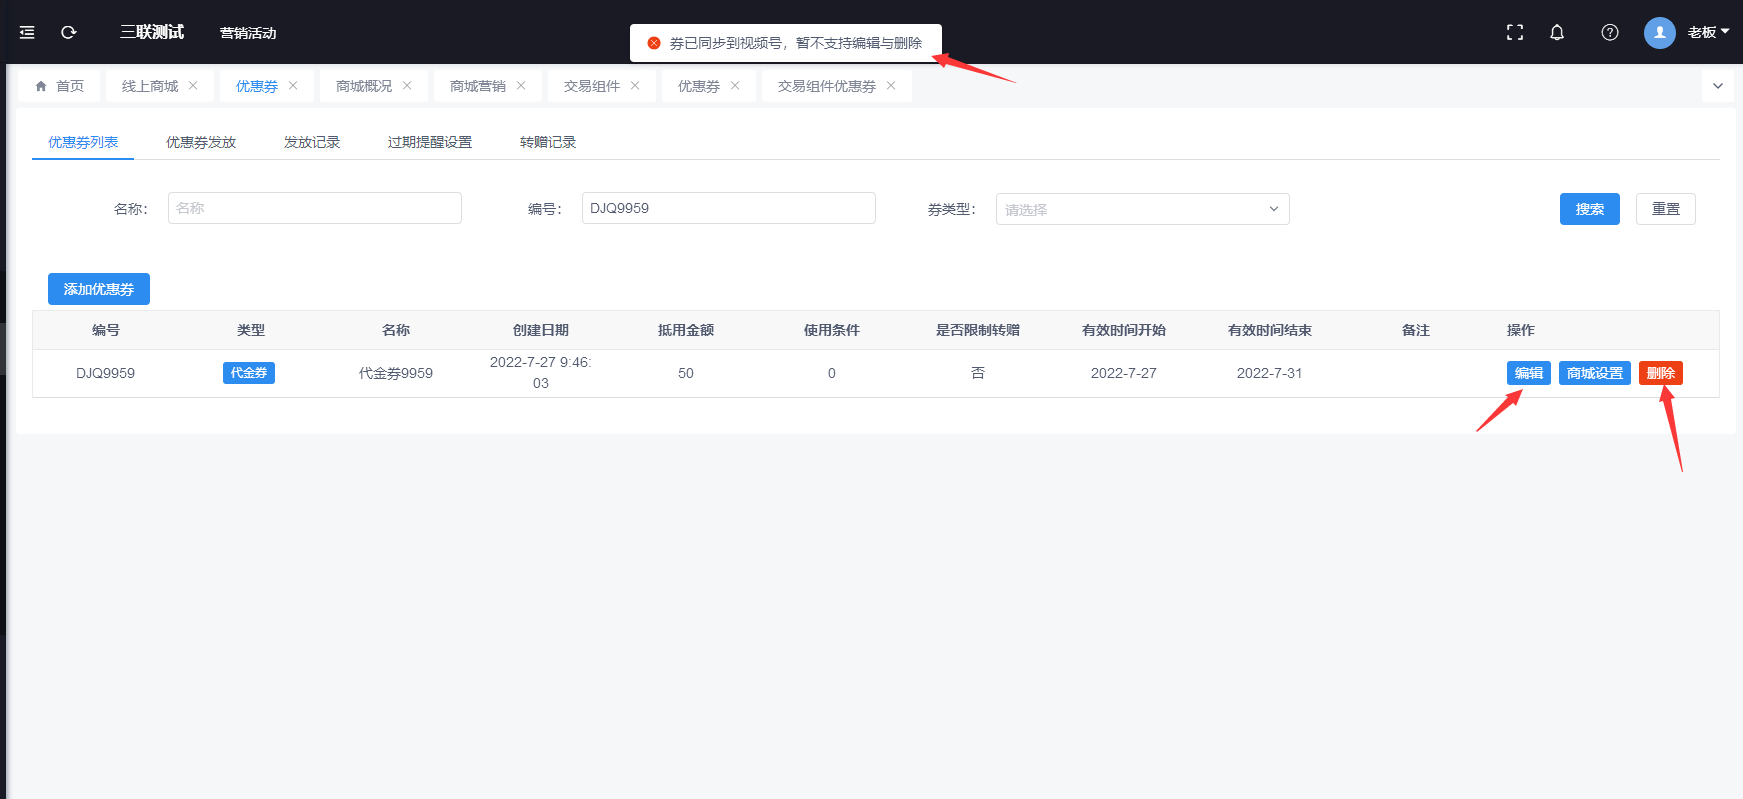The width and height of the screenshot is (1743, 799).
Task: Click 编辑 for coupon DJQ9959
Action: (x=1529, y=373)
